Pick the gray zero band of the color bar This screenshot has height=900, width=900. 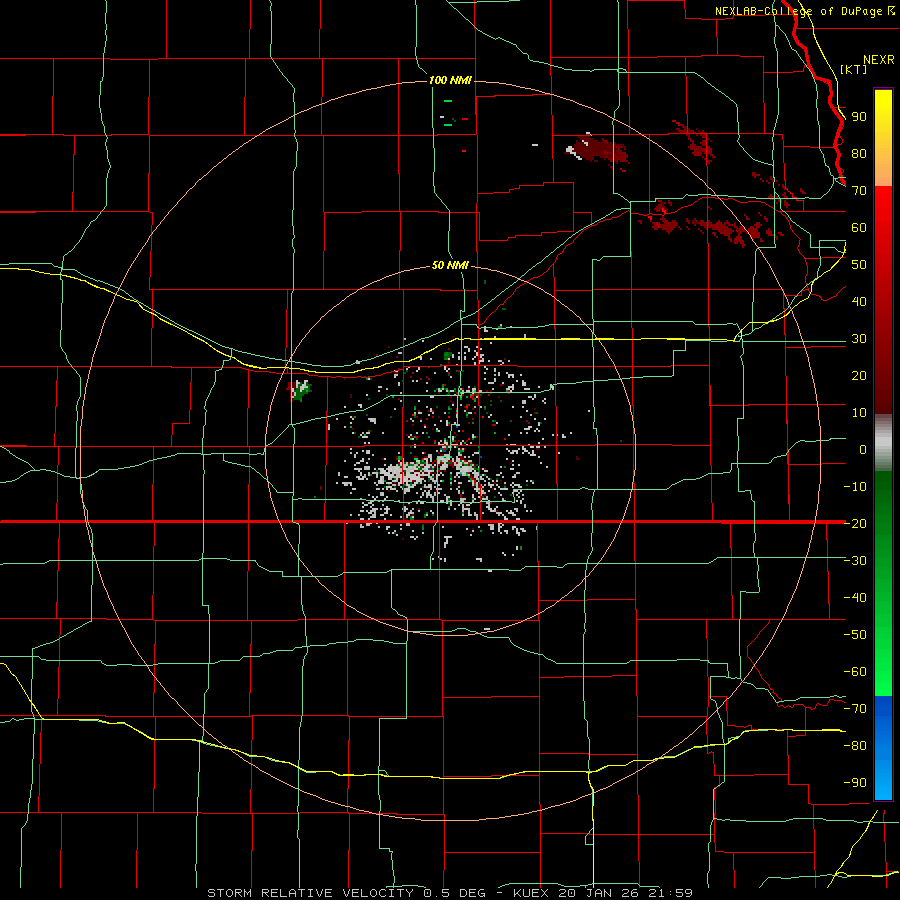point(883,443)
